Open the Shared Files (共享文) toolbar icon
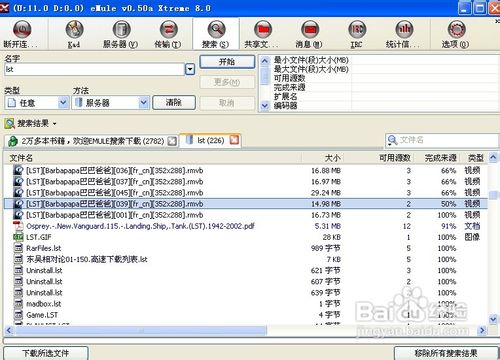Image resolution: width=500 pixels, height=360 pixels. [x=263, y=29]
